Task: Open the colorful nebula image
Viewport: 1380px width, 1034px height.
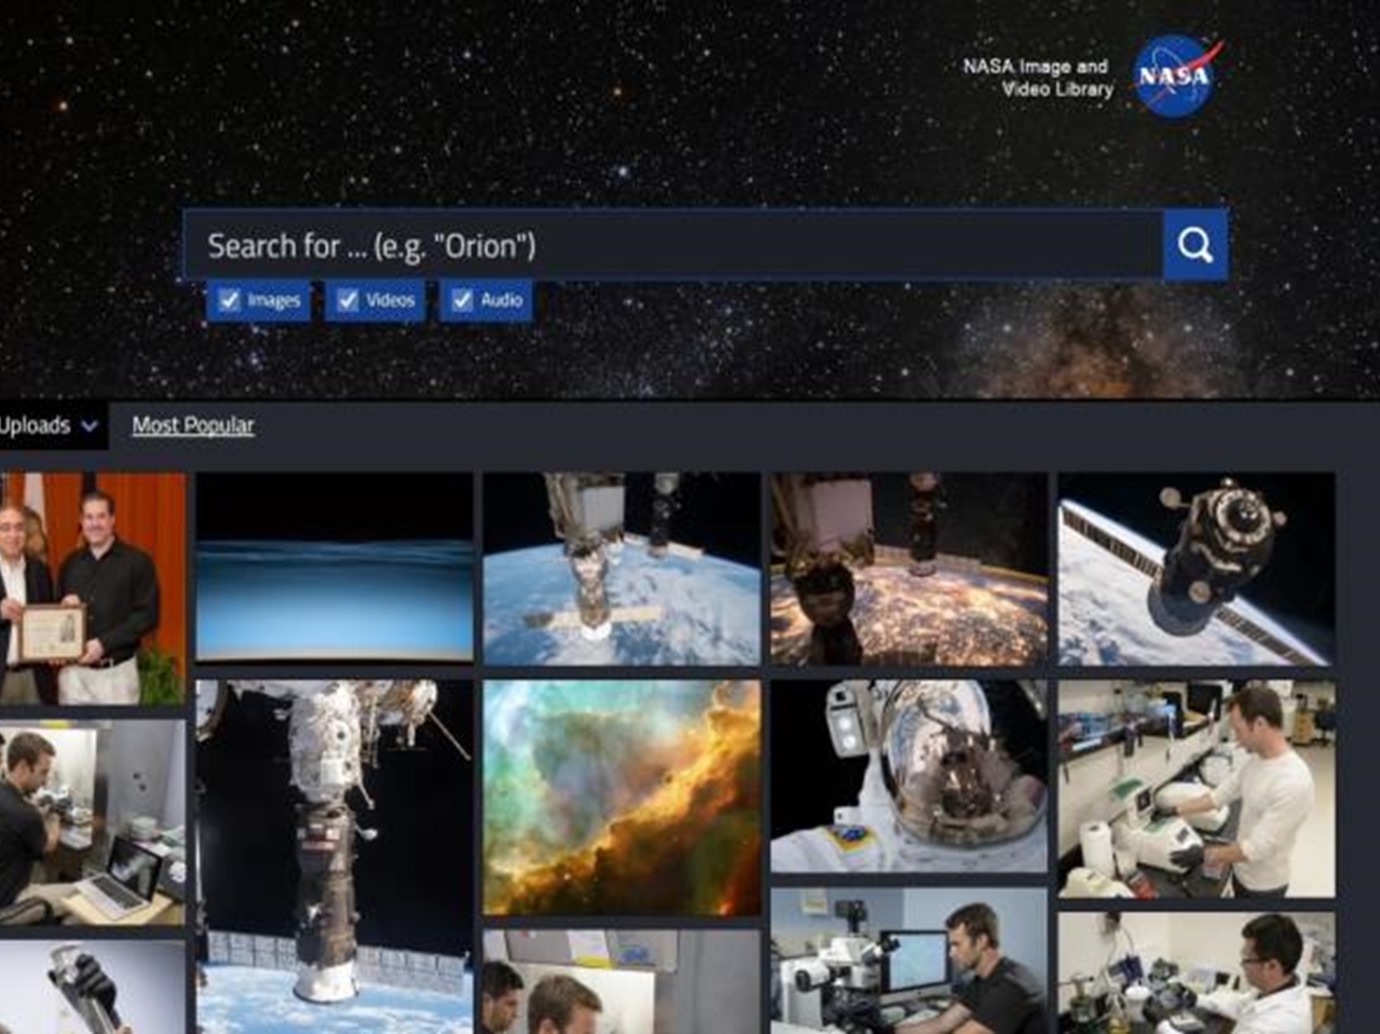Action: click(x=621, y=798)
